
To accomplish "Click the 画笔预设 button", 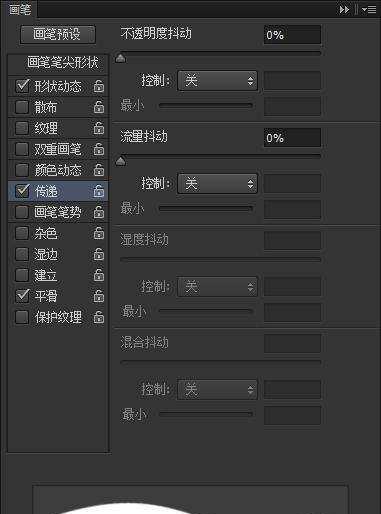I will tap(58, 35).
